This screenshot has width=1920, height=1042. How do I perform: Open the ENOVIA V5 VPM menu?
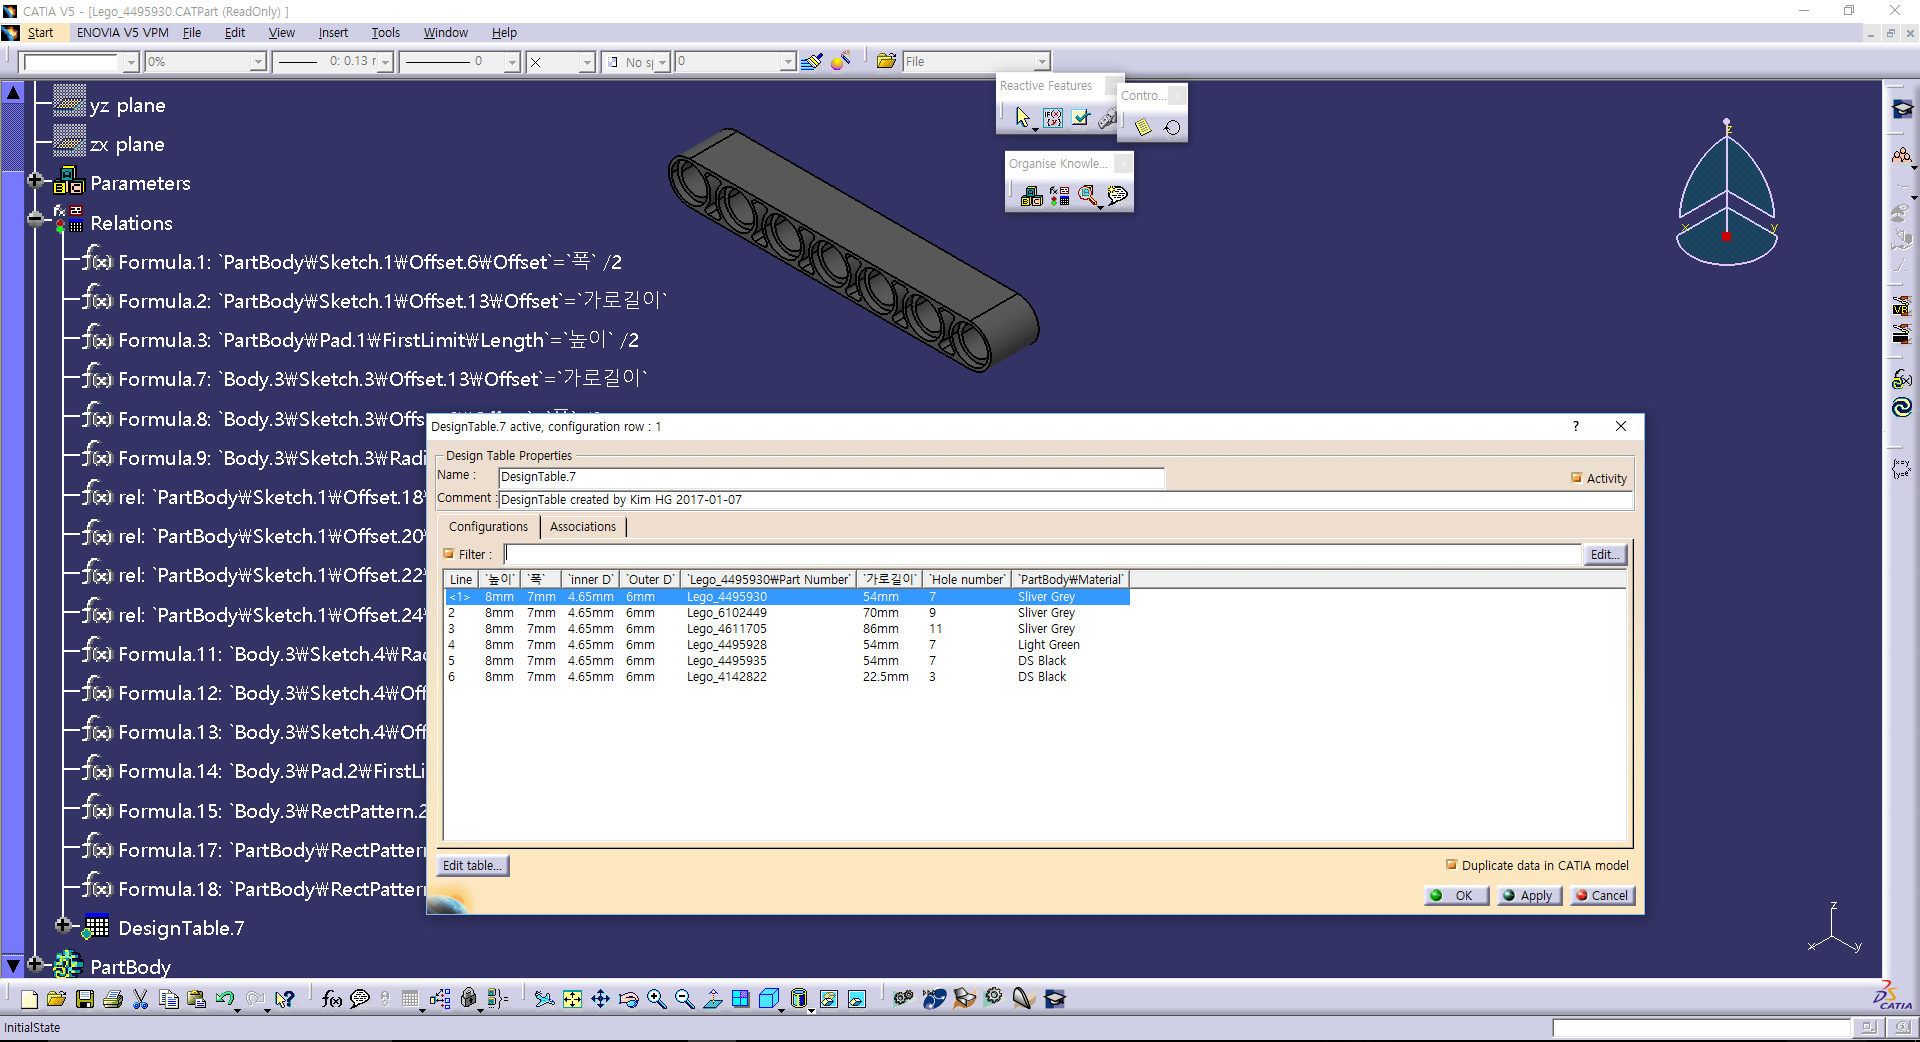click(x=122, y=33)
